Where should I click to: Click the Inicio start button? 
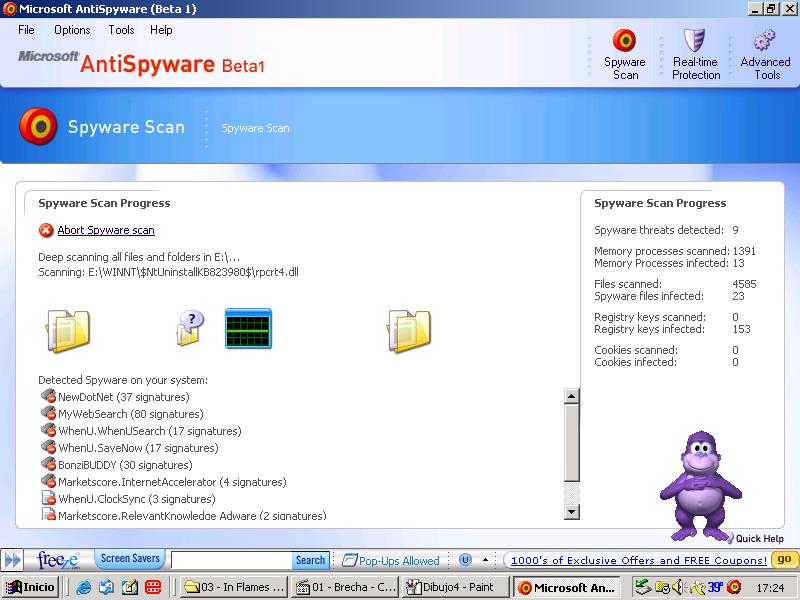point(31,587)
